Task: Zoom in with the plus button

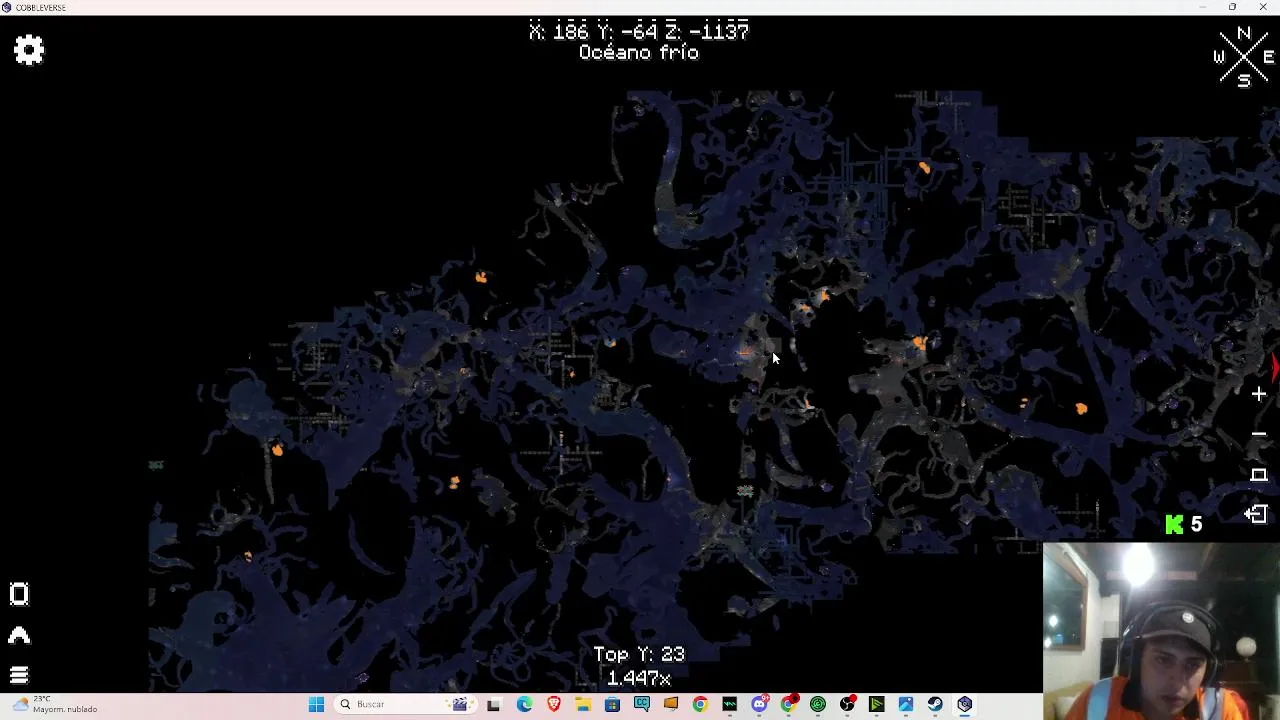Action: 1259,394
